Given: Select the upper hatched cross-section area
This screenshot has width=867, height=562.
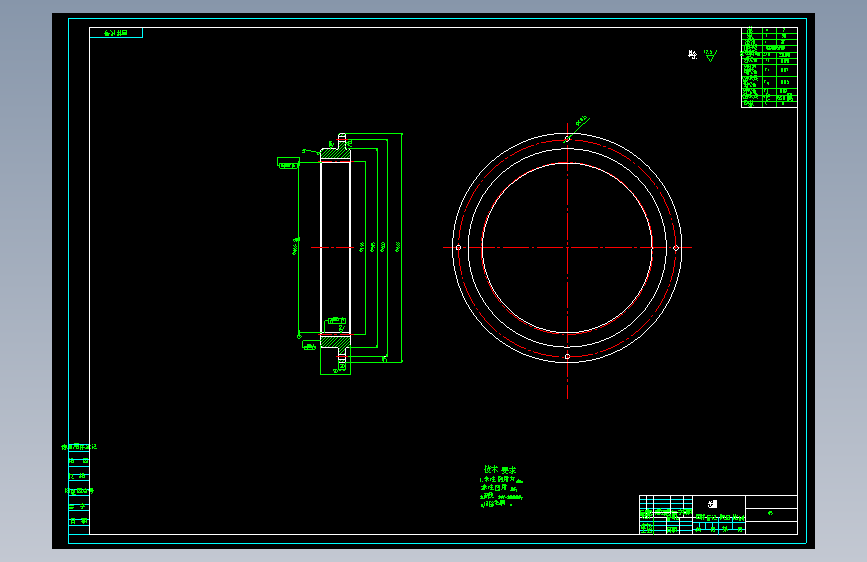Looking at the screenshot, I should pos(335,153).
